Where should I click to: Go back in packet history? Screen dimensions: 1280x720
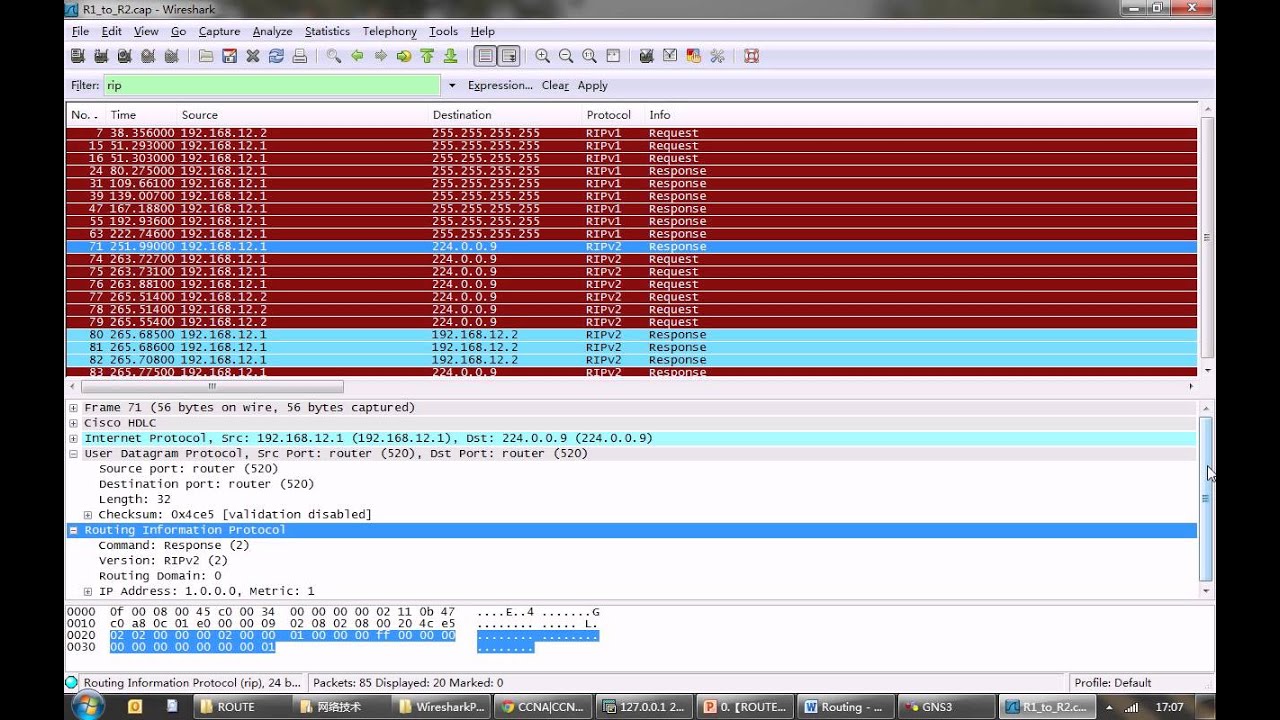[357, 56]
